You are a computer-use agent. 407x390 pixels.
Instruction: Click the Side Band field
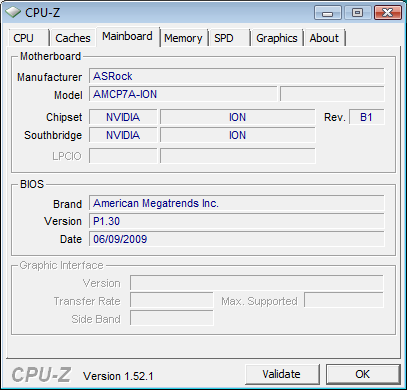pos(172,318)
